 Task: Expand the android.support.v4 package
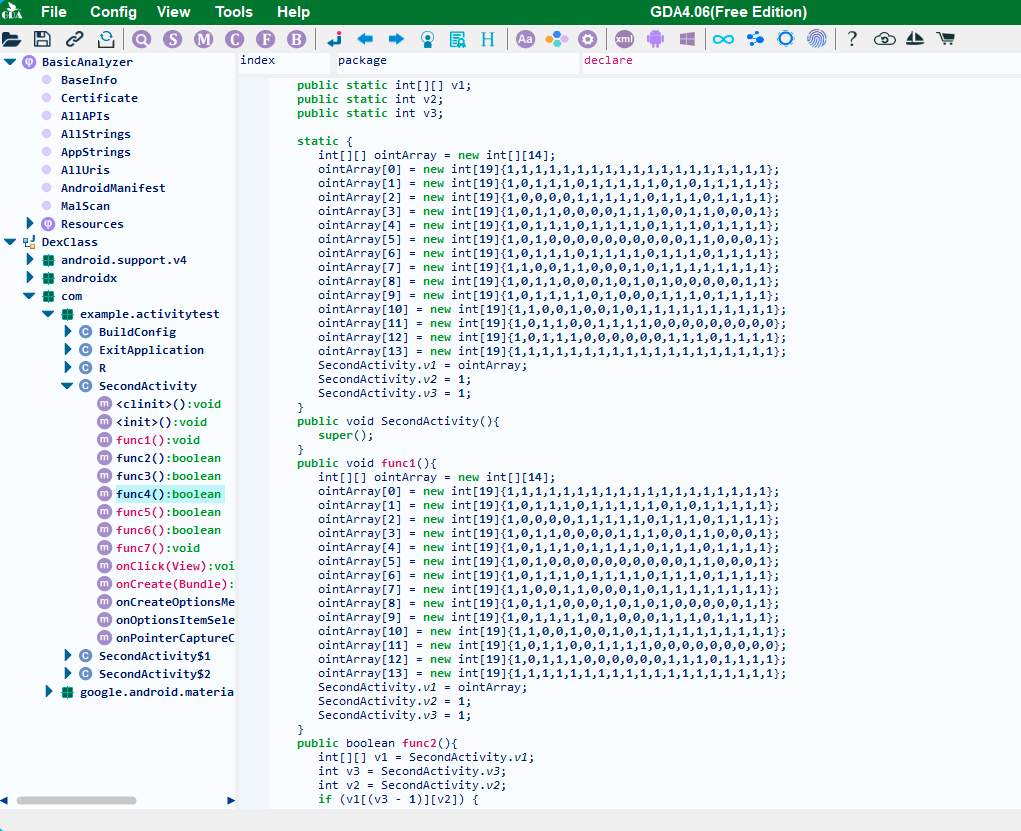[30, 260]
